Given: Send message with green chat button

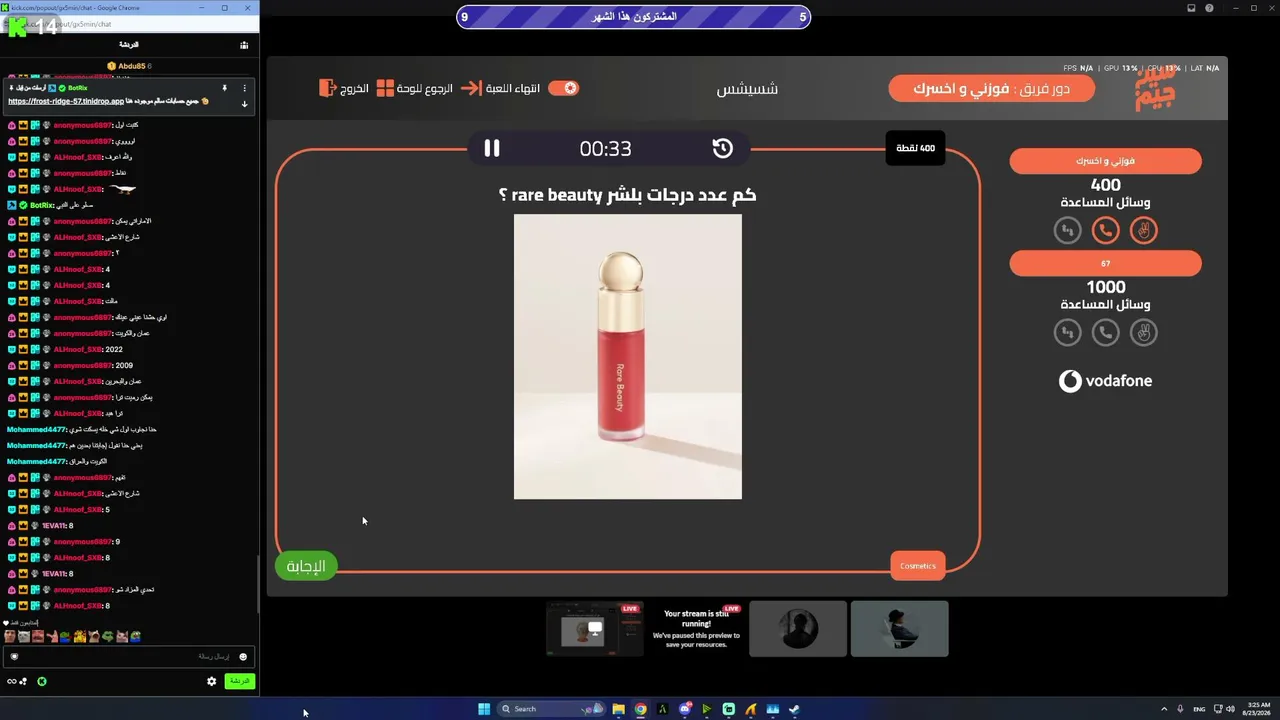Looking at the screenshot, I should point(239,681).
